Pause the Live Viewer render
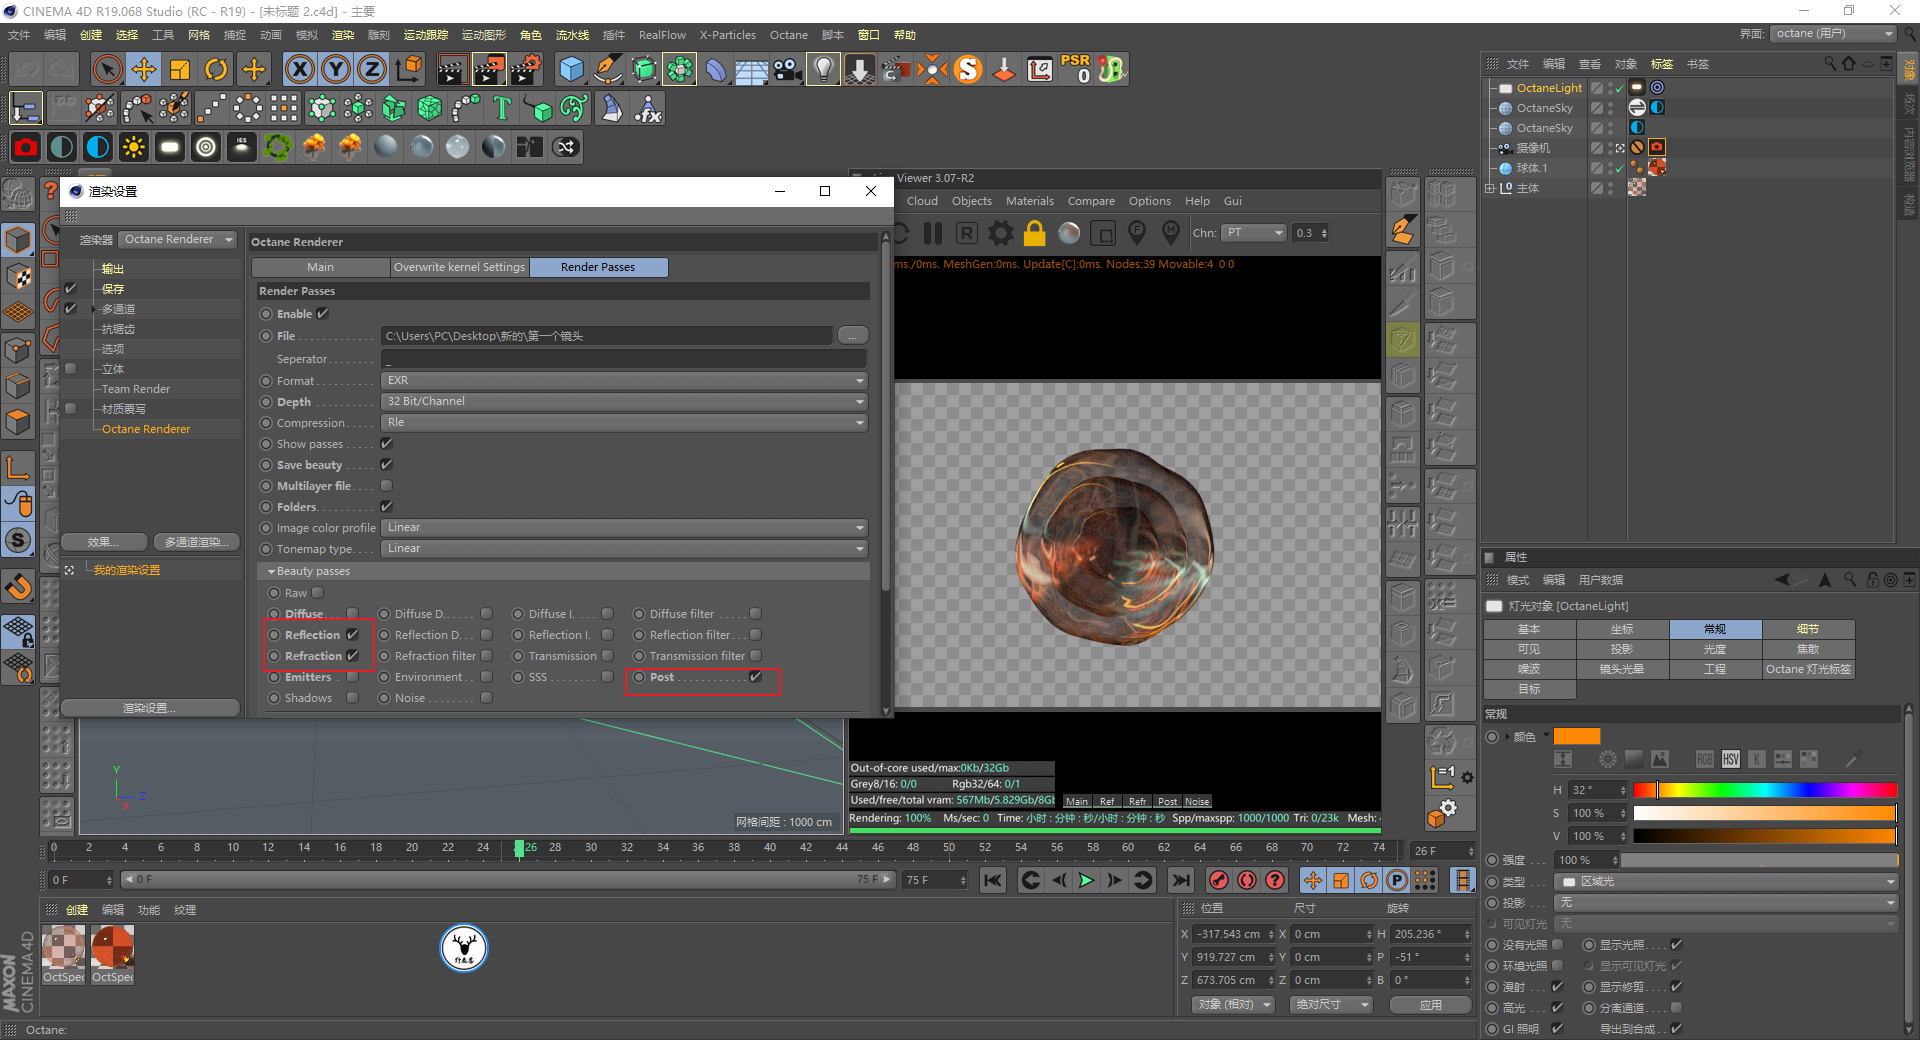Image resolution: width=1920 pixels, height=1040 pixels. [933, 233]
